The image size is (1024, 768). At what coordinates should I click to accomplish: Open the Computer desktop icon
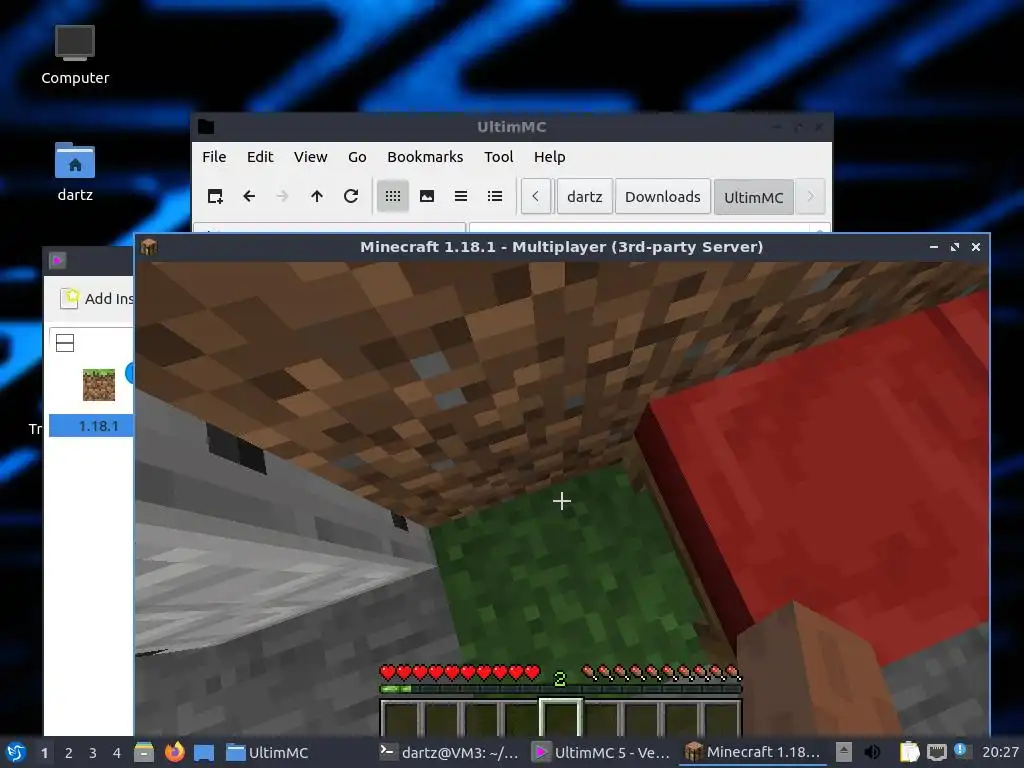74,55
